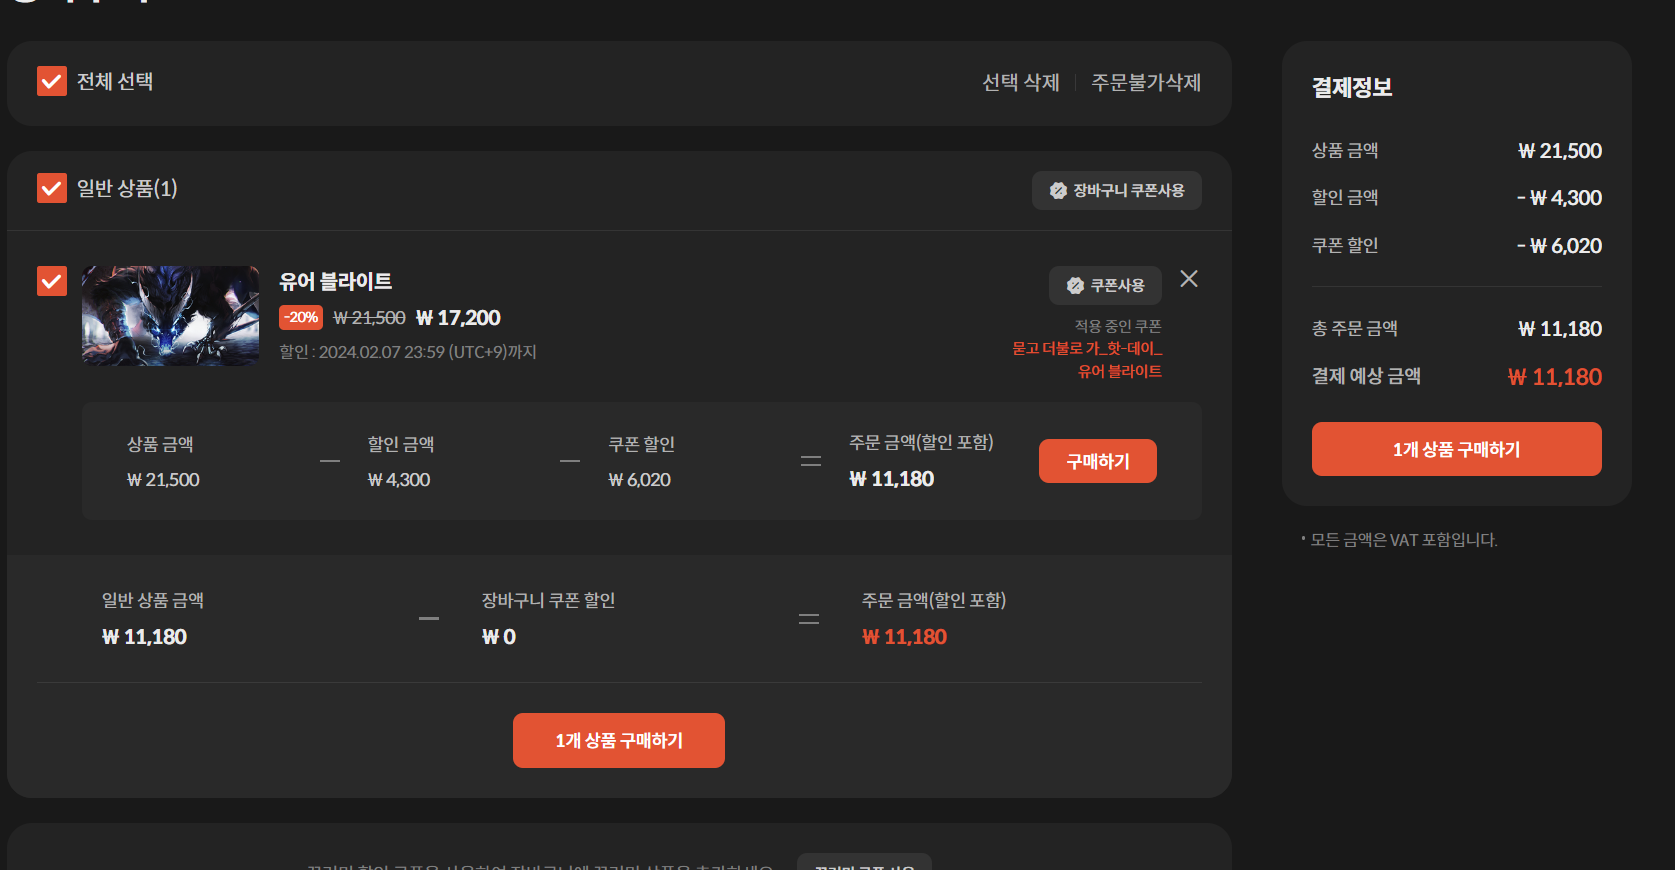Click the discounted price ₩17,200
Screen dimensions: 1675x870
coord(458,318)
